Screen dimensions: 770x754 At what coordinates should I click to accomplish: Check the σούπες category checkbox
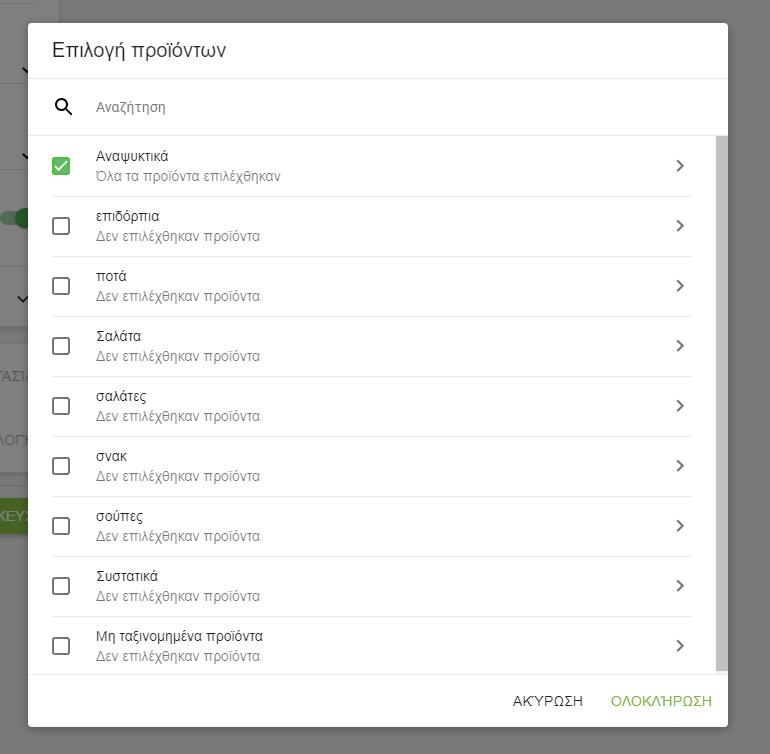[61, 526]
